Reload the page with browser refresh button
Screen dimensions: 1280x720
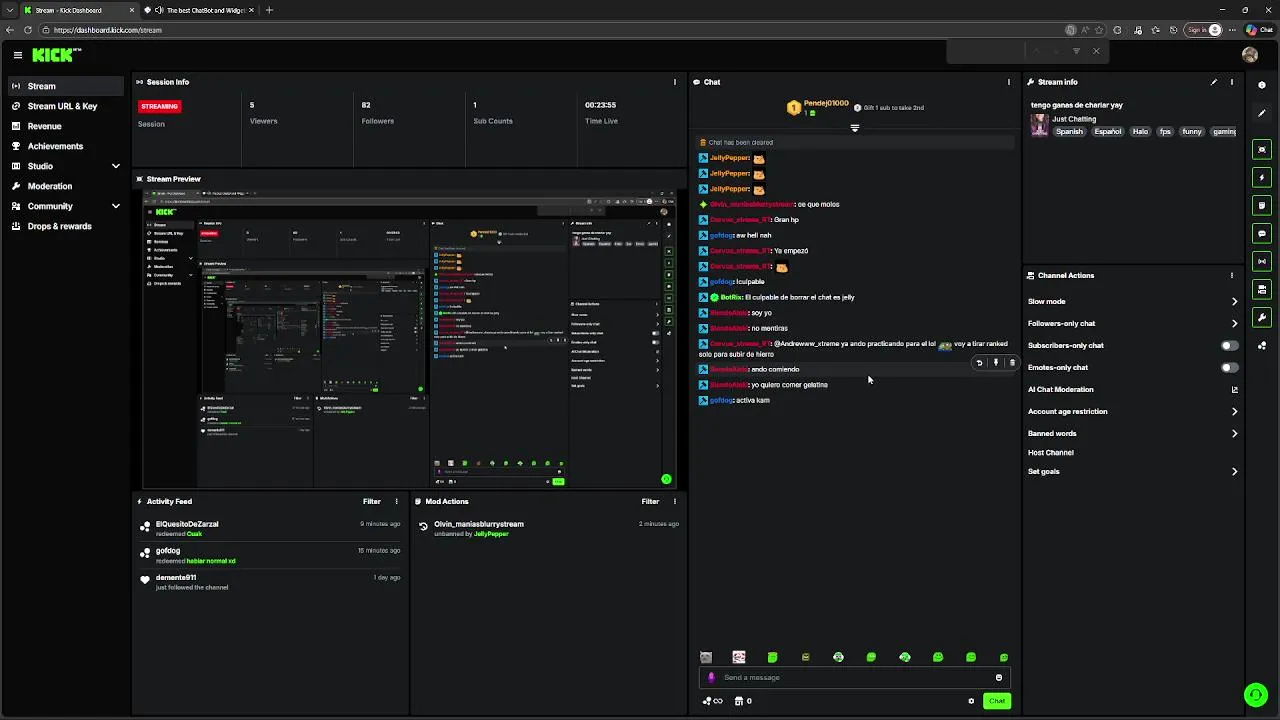pos(28,30)
